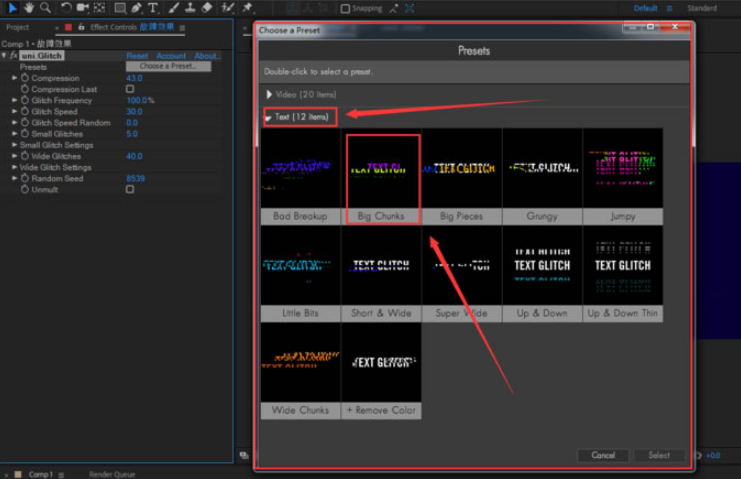This screenshot has width=741, height=479.
Task: Expand the Wide Glitch Settings group
Action: point(15,167)
